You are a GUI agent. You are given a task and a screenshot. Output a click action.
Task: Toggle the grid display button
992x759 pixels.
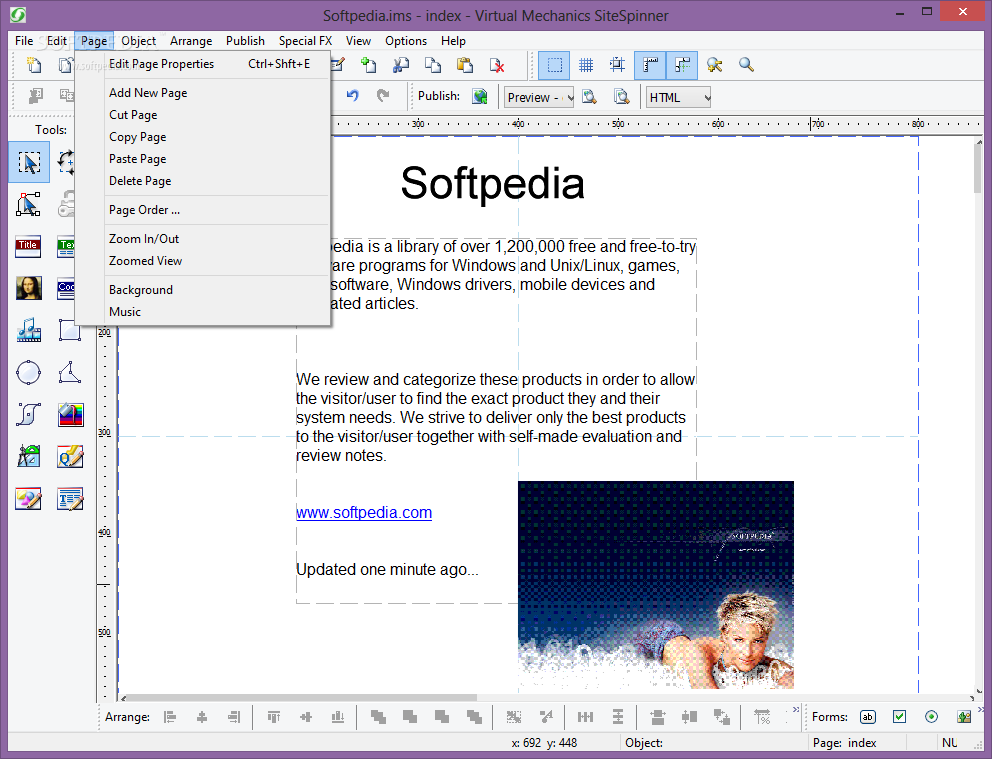pyautogui.click(x=586, y=65)
